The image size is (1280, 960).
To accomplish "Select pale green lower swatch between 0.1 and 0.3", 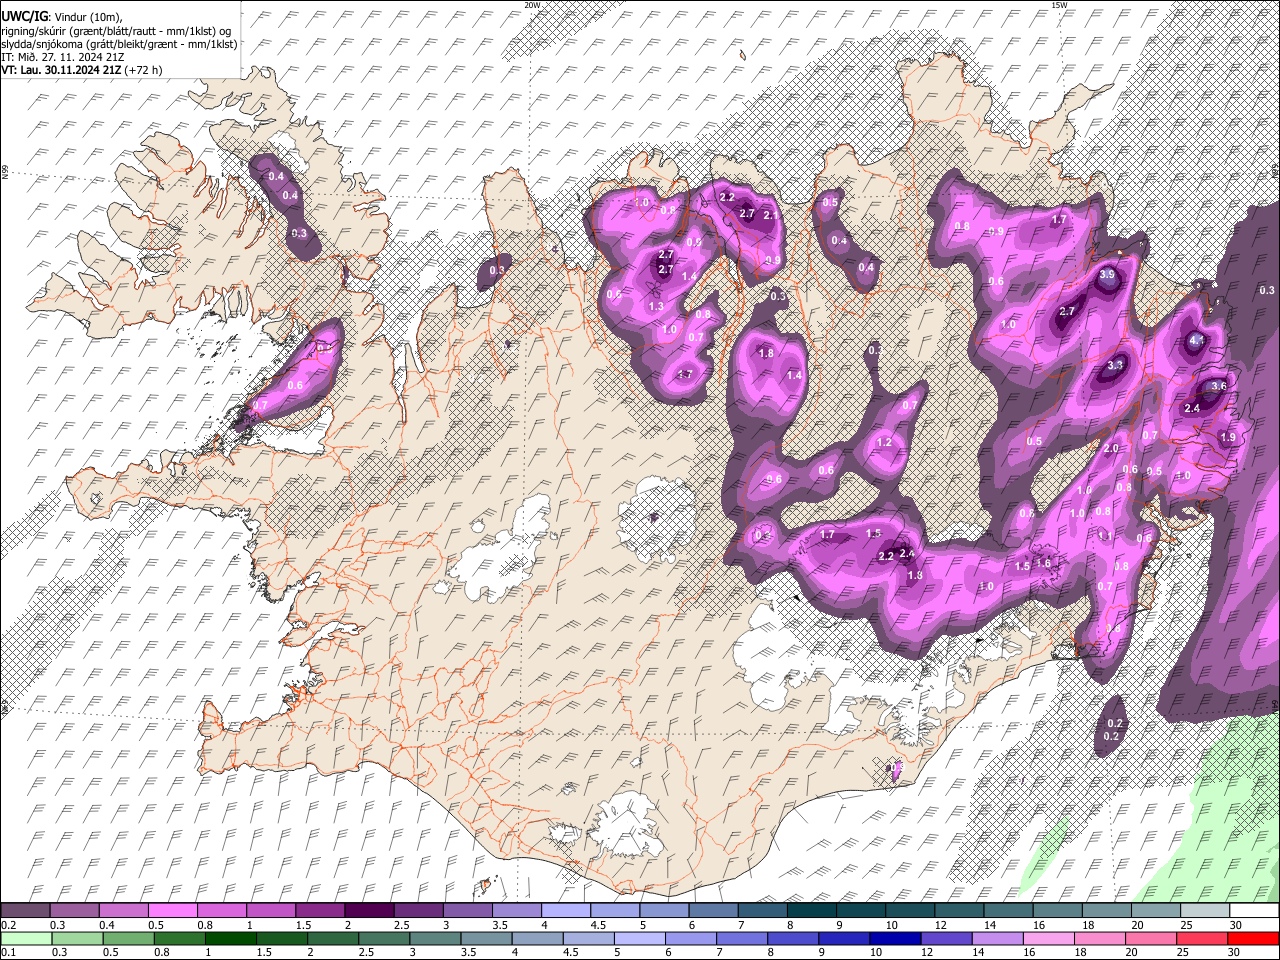I will coord(25,939).
